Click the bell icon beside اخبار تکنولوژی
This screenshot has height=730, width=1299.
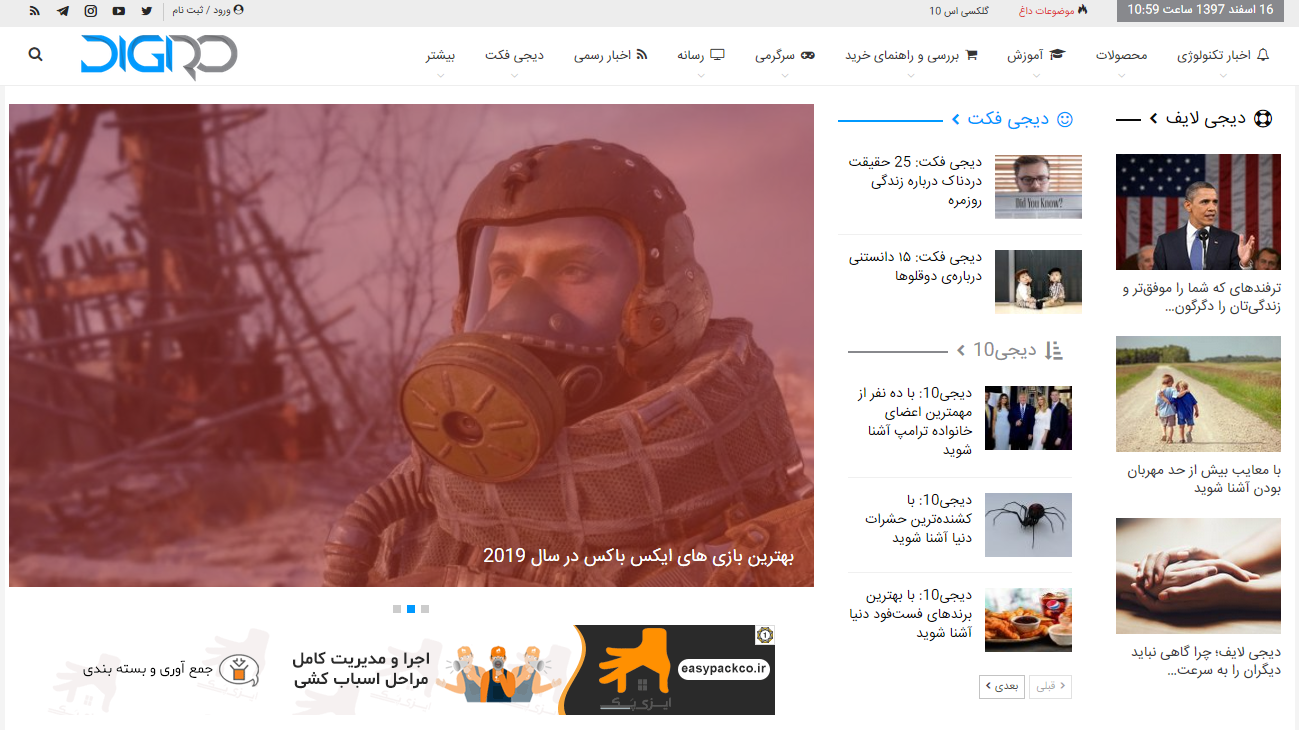(x=1264, y=54)
